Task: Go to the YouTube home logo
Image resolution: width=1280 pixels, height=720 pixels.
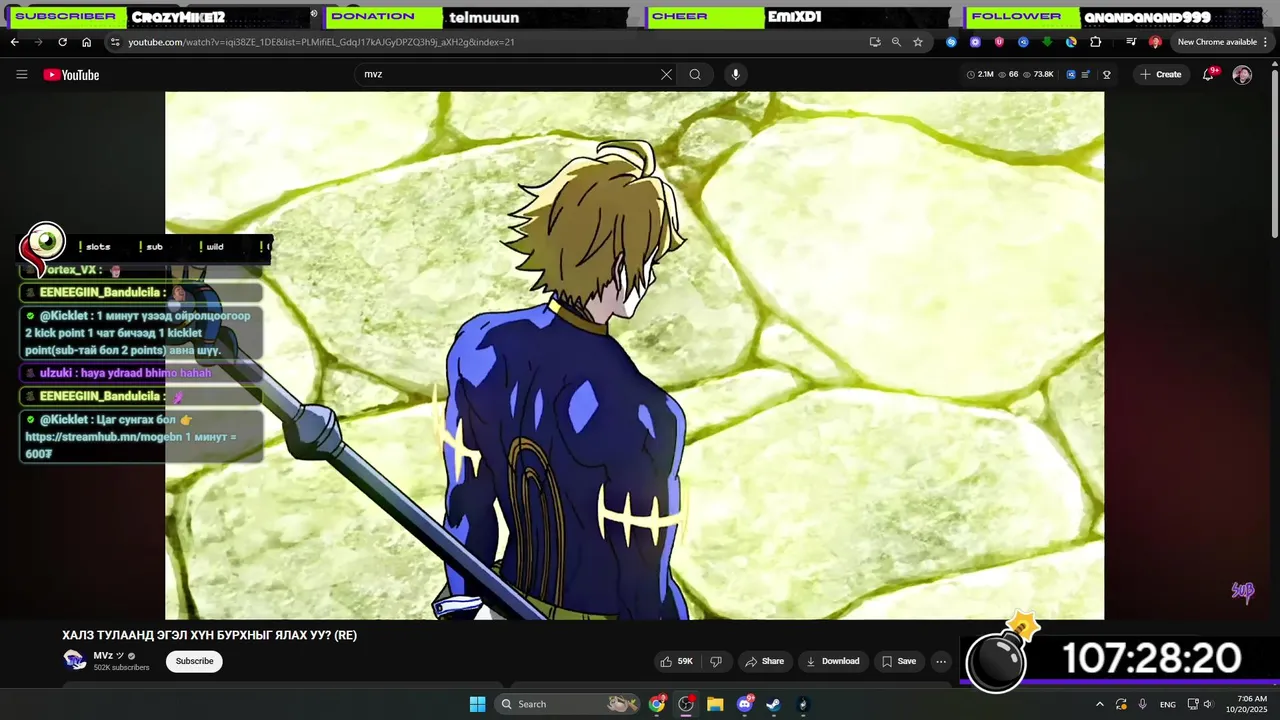Action: (71, 75)
